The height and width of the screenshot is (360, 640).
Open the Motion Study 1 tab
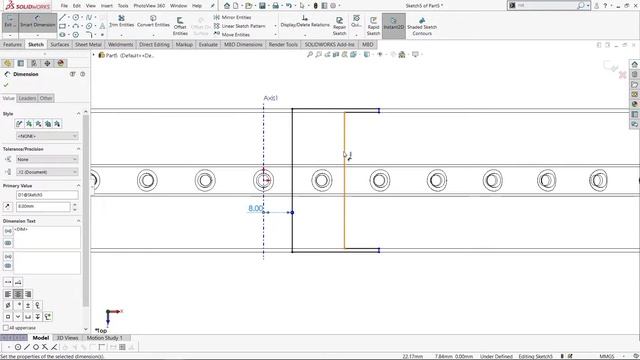[104, 338]
